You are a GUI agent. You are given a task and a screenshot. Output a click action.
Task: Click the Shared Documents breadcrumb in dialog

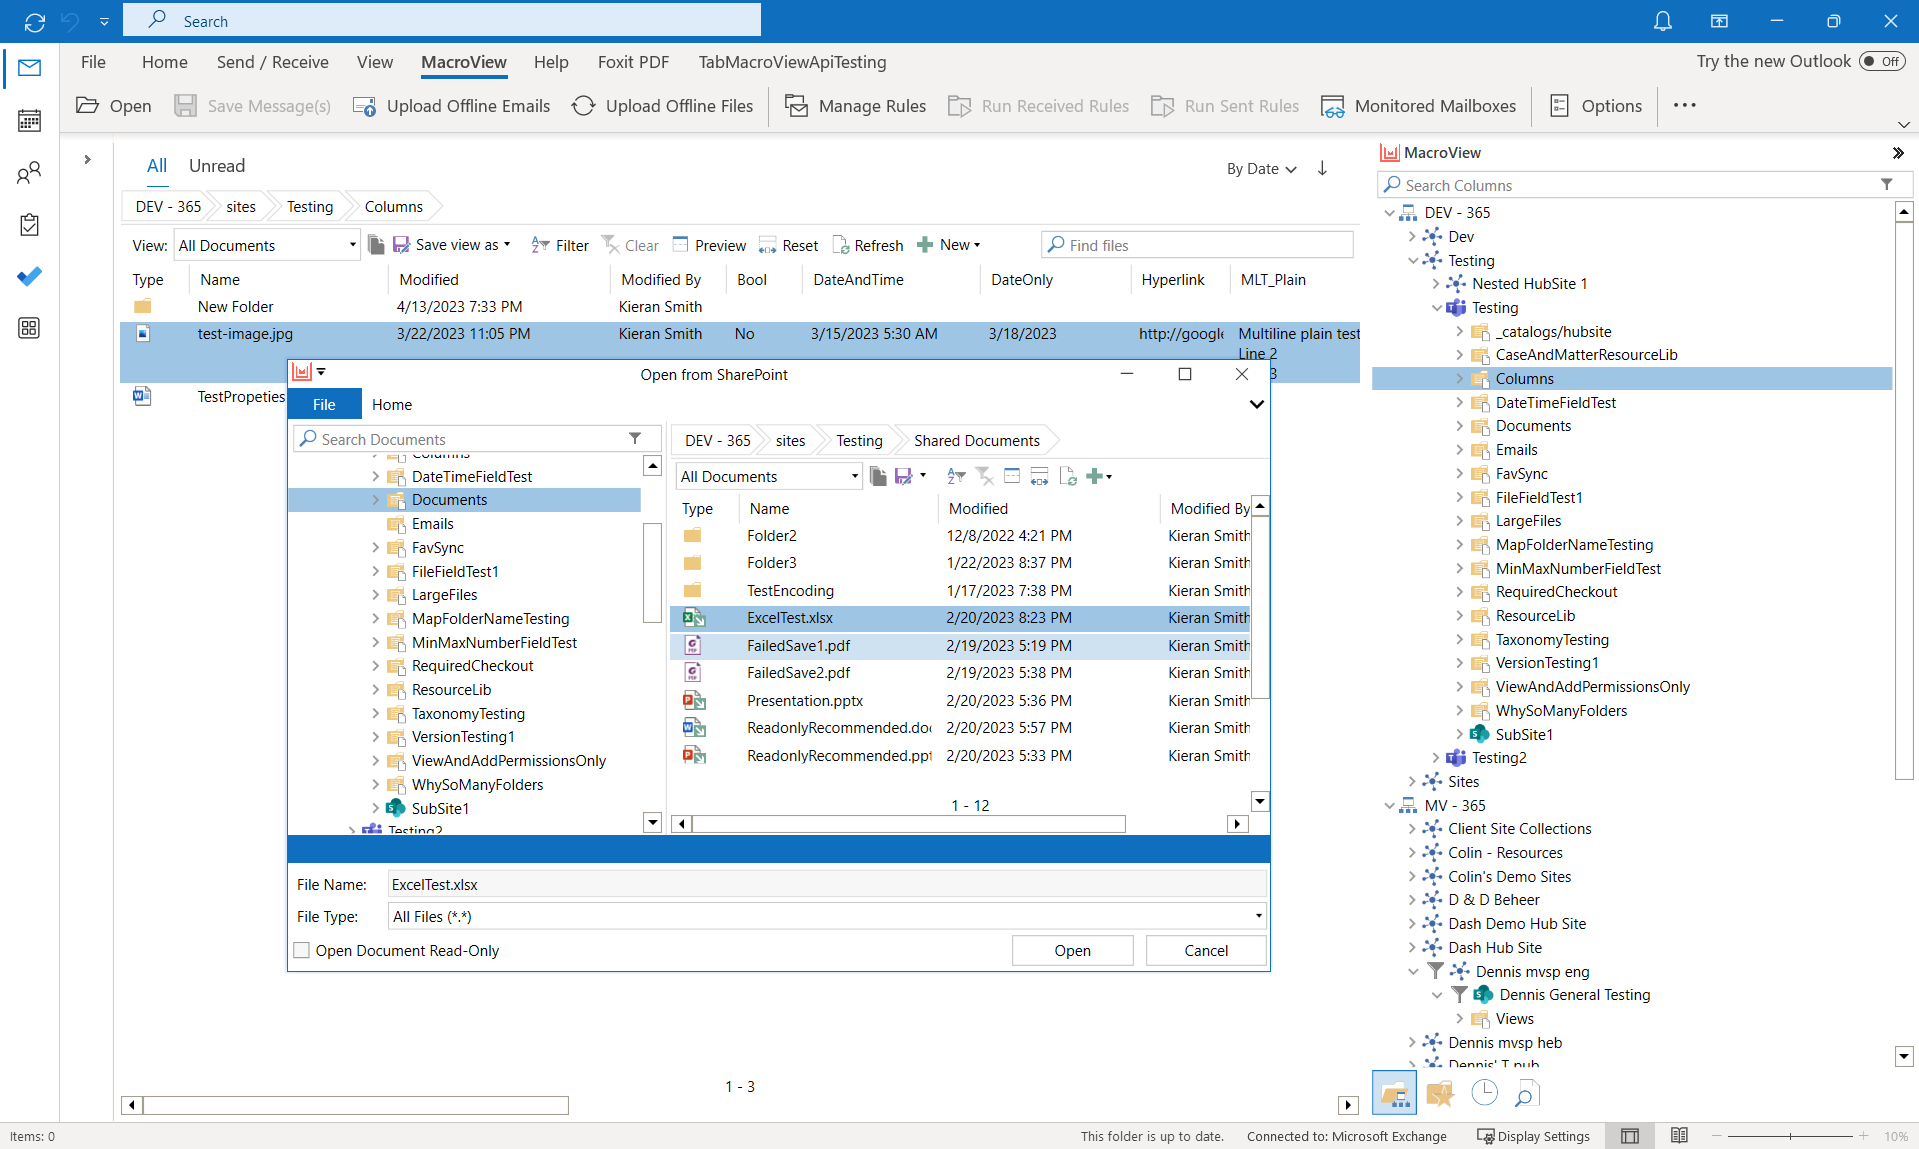977,440
